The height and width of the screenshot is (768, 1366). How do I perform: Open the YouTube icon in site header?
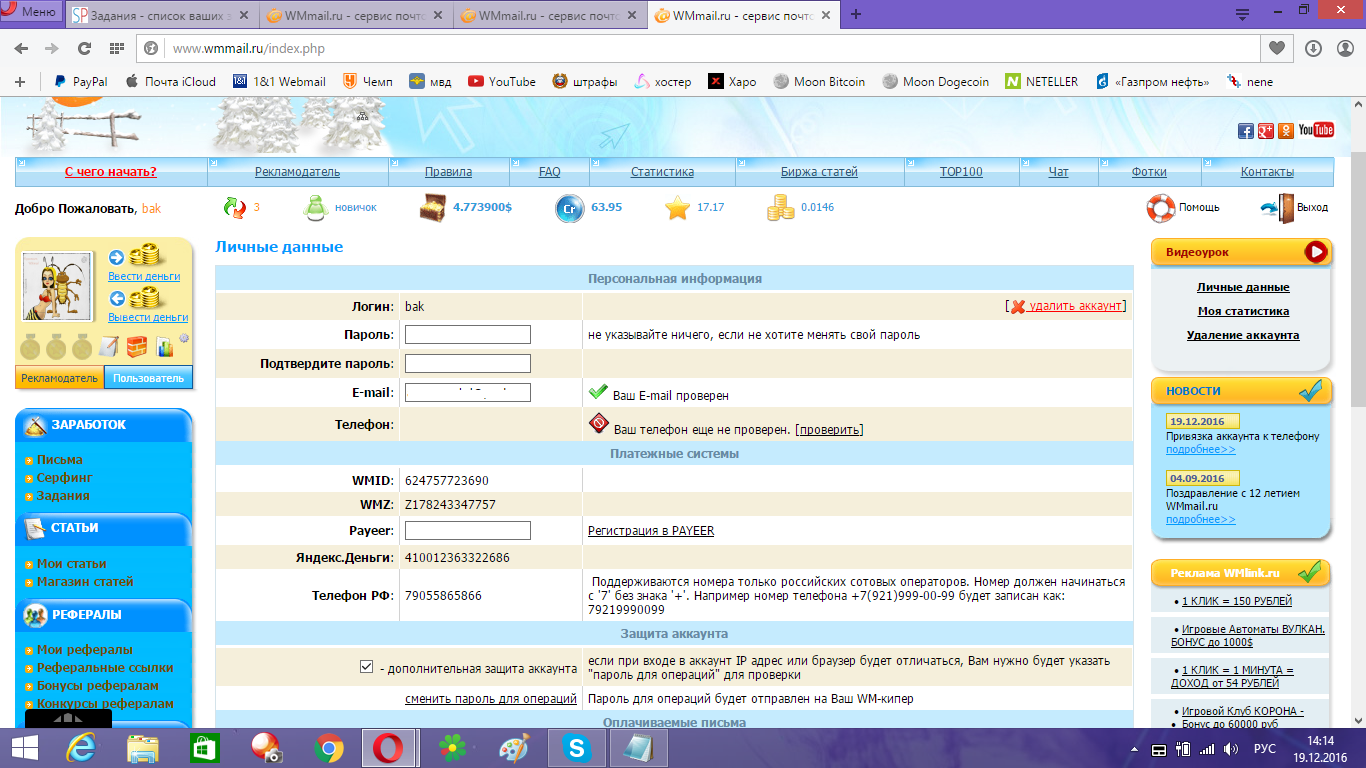pos(1316,130)
